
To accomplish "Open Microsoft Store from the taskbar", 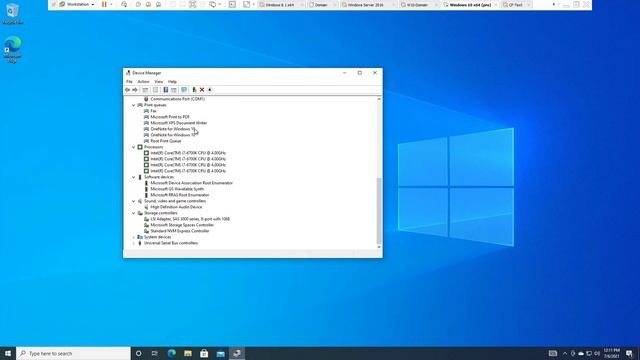I will 204,353.
